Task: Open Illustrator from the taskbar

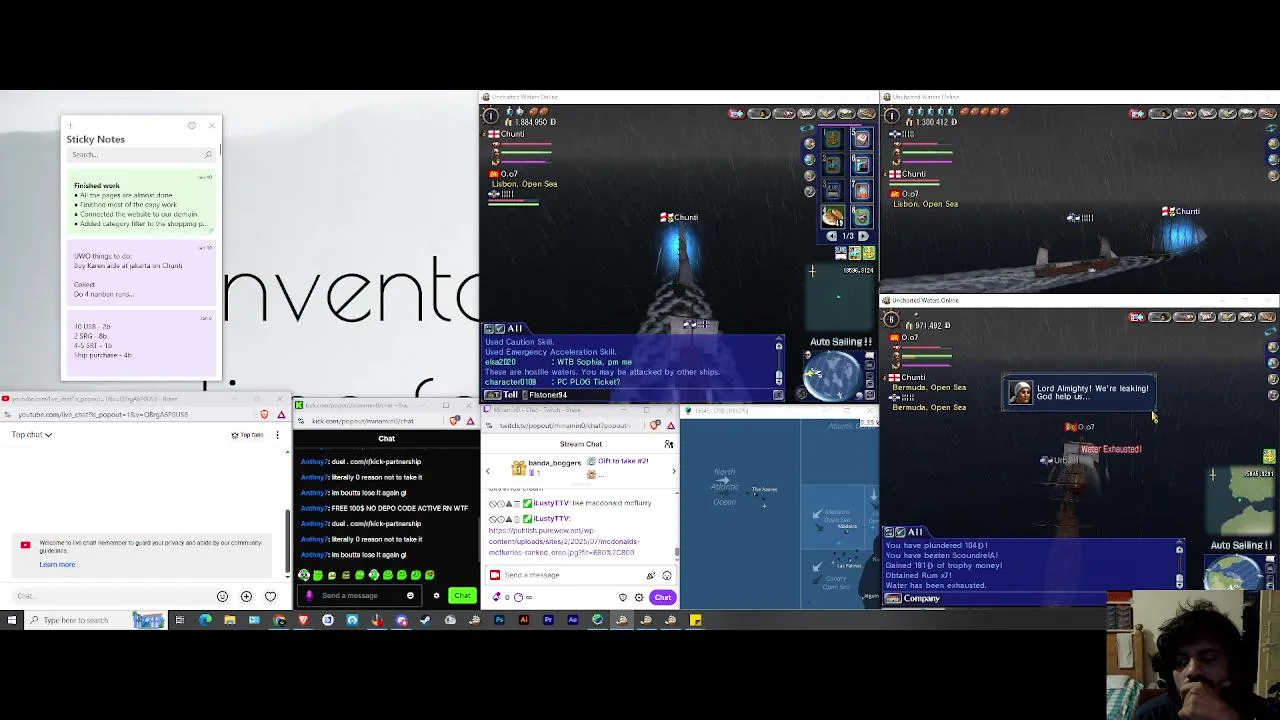Action: [x=523, y=620]
